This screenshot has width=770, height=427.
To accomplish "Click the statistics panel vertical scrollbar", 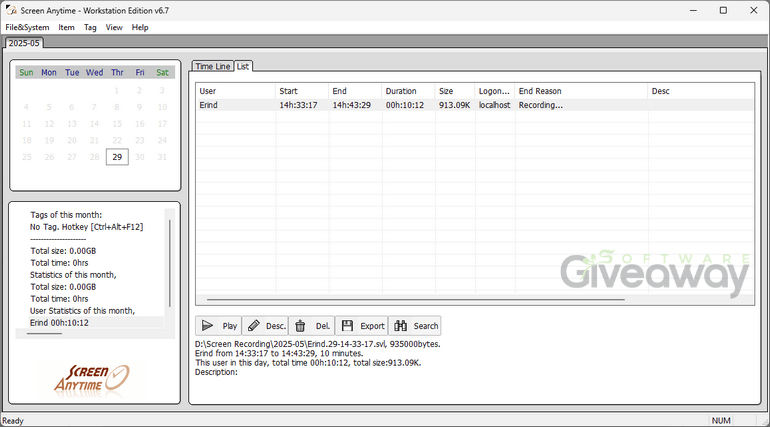I will (170, 263).
